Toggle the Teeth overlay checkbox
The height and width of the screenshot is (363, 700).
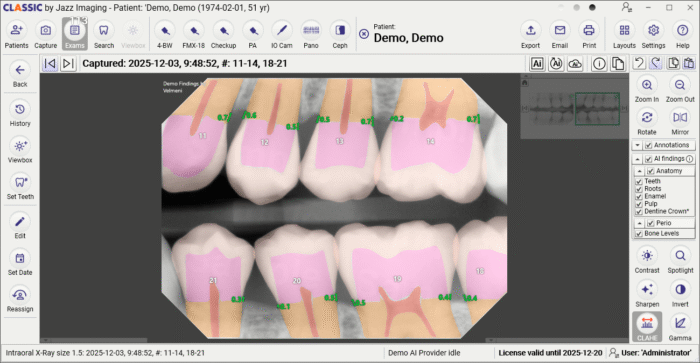(638, 181)
